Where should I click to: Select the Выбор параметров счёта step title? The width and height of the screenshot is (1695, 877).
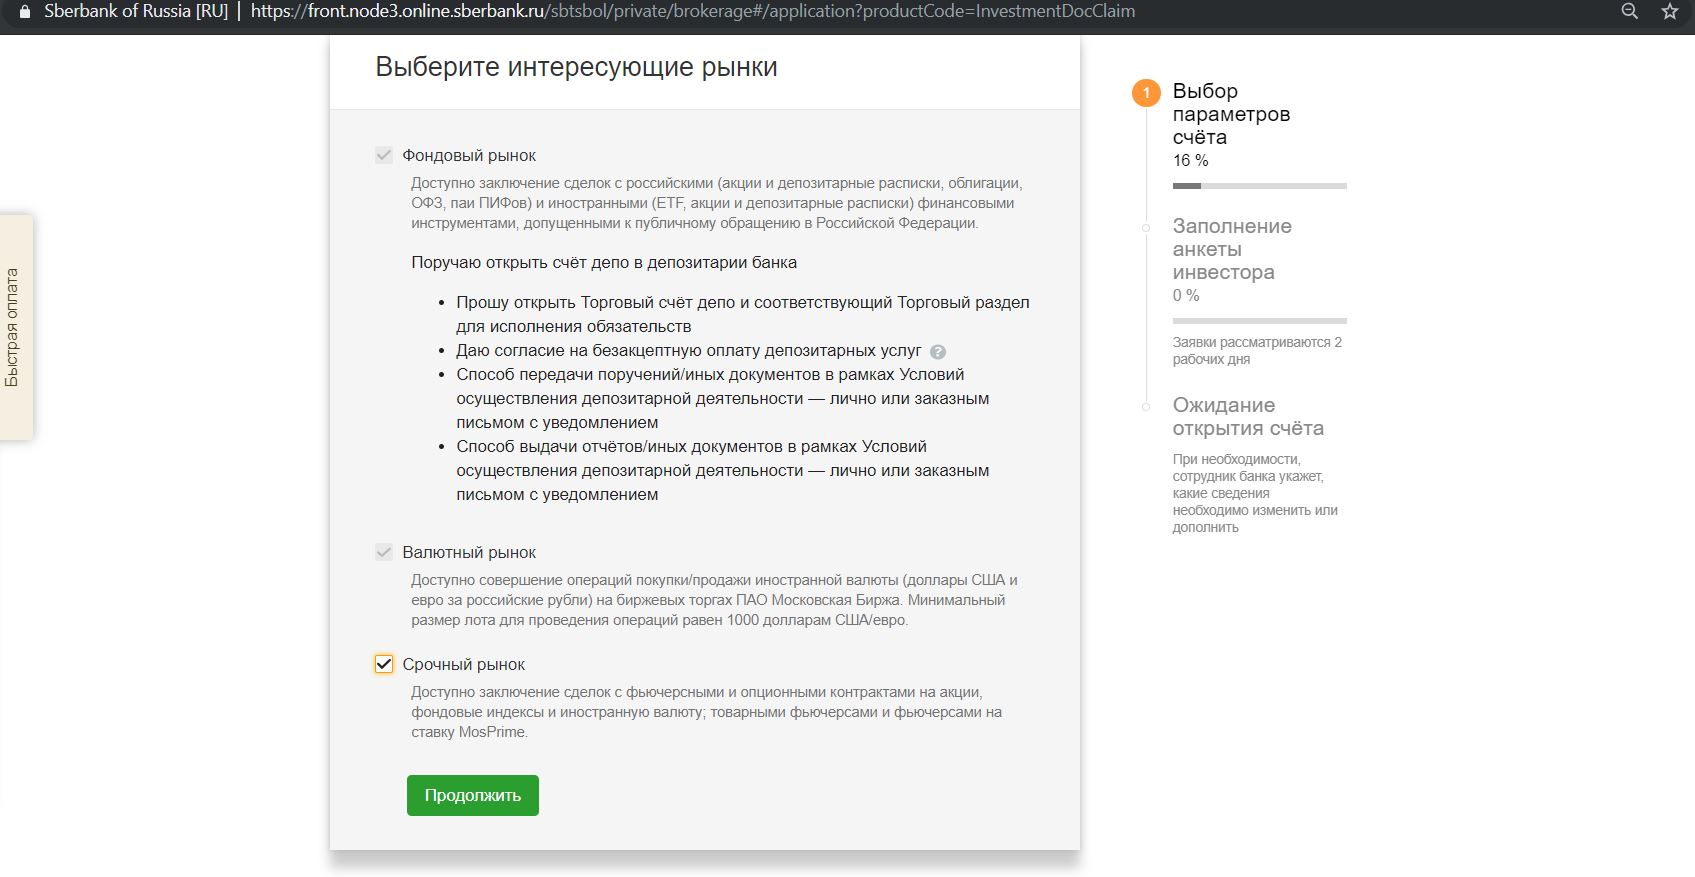1230,114
